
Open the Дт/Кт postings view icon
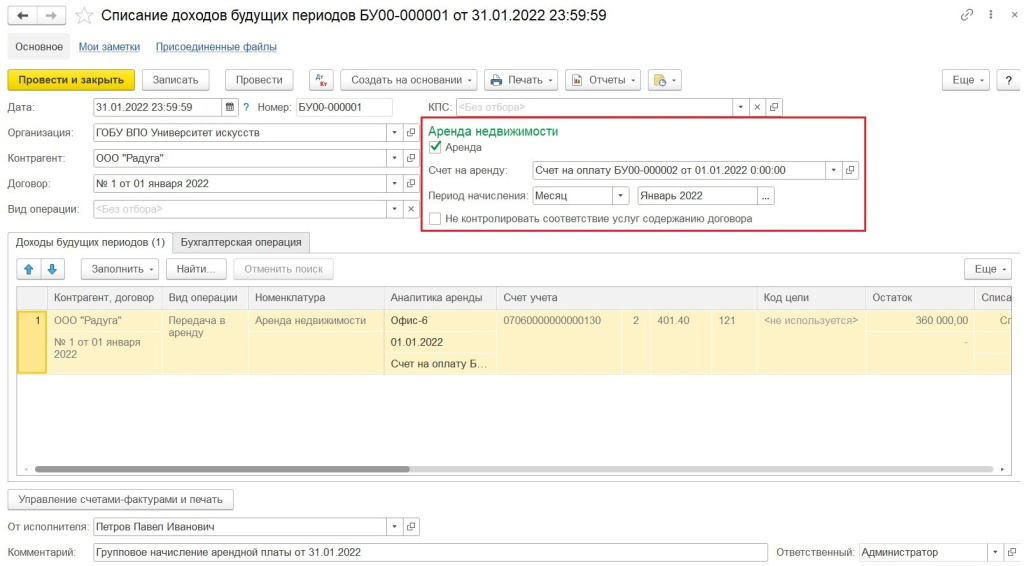tap(321, 80)
